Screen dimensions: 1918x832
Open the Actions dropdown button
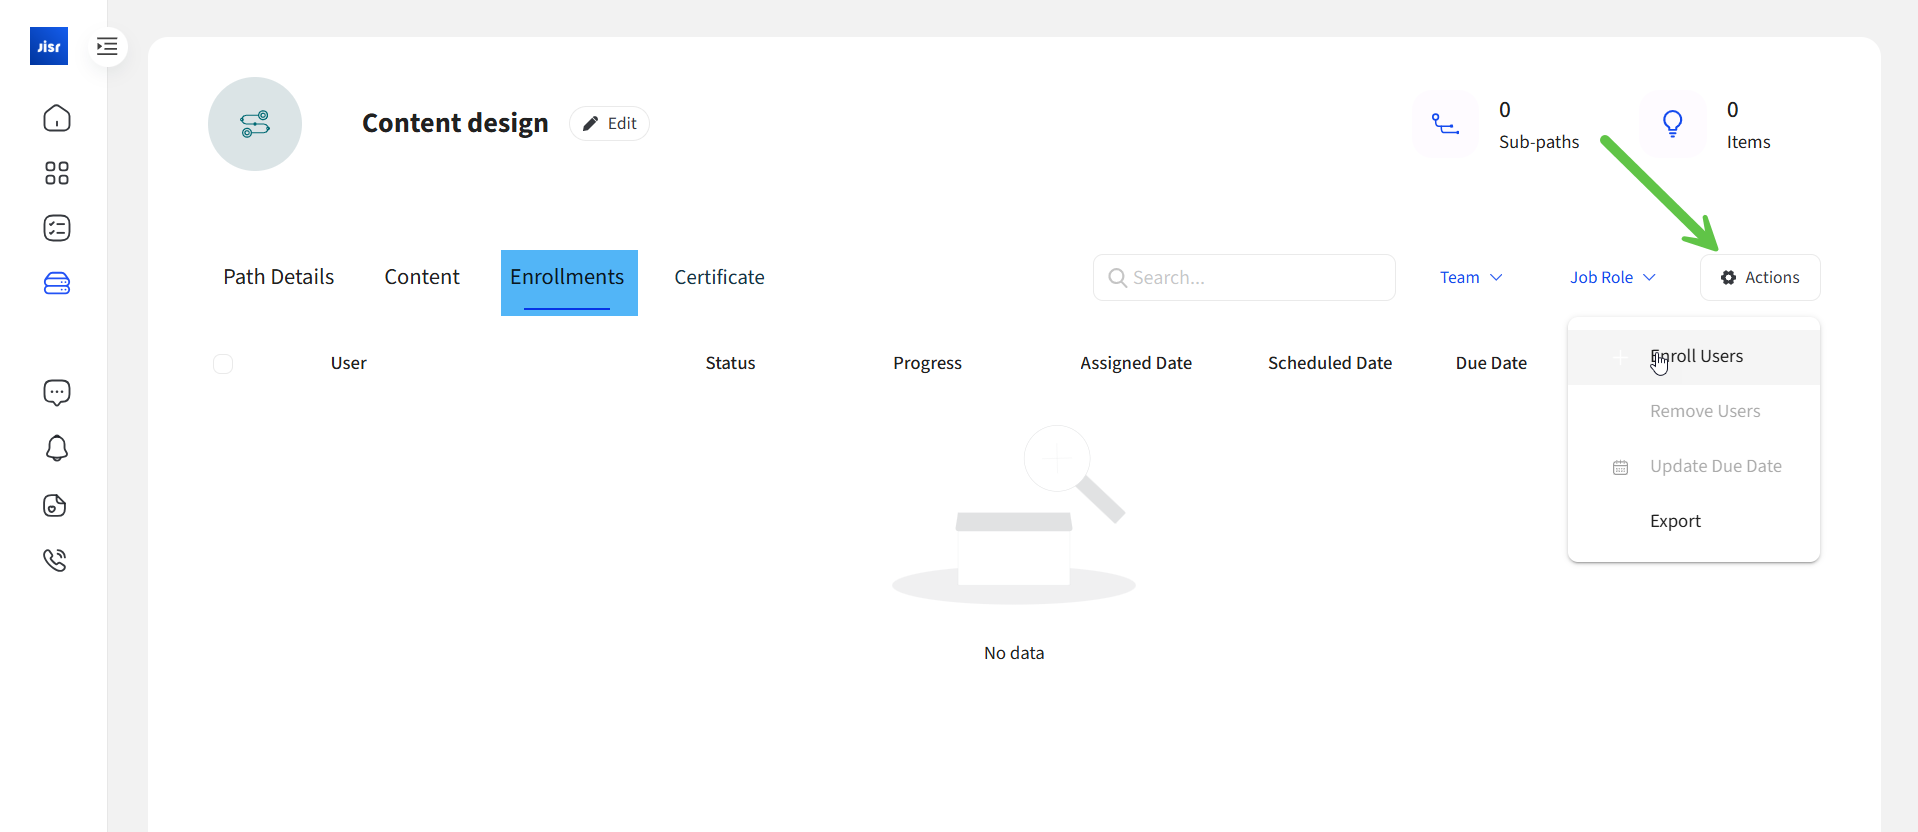[1759, 278]
